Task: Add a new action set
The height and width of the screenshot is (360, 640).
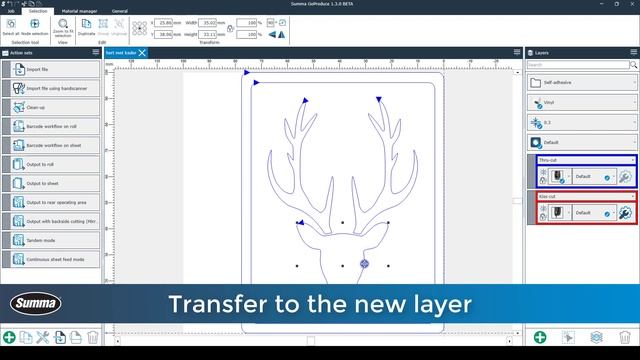Action: 9,338
